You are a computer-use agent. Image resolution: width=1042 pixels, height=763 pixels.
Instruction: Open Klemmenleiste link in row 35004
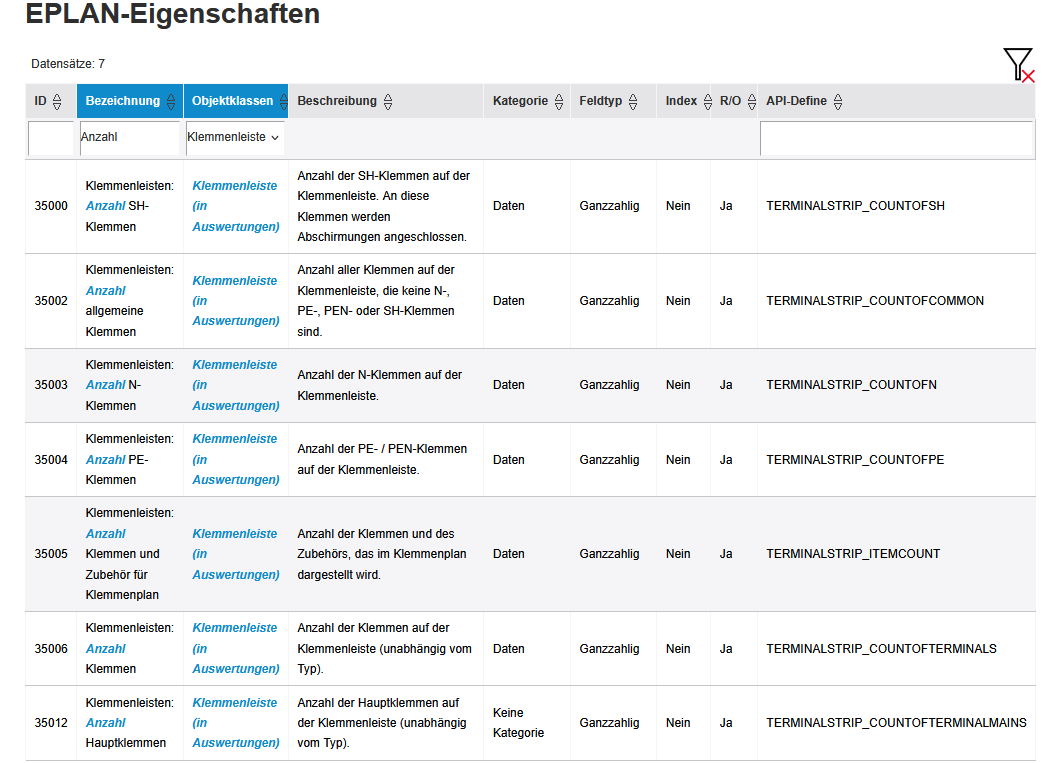(x=235, y=459)
